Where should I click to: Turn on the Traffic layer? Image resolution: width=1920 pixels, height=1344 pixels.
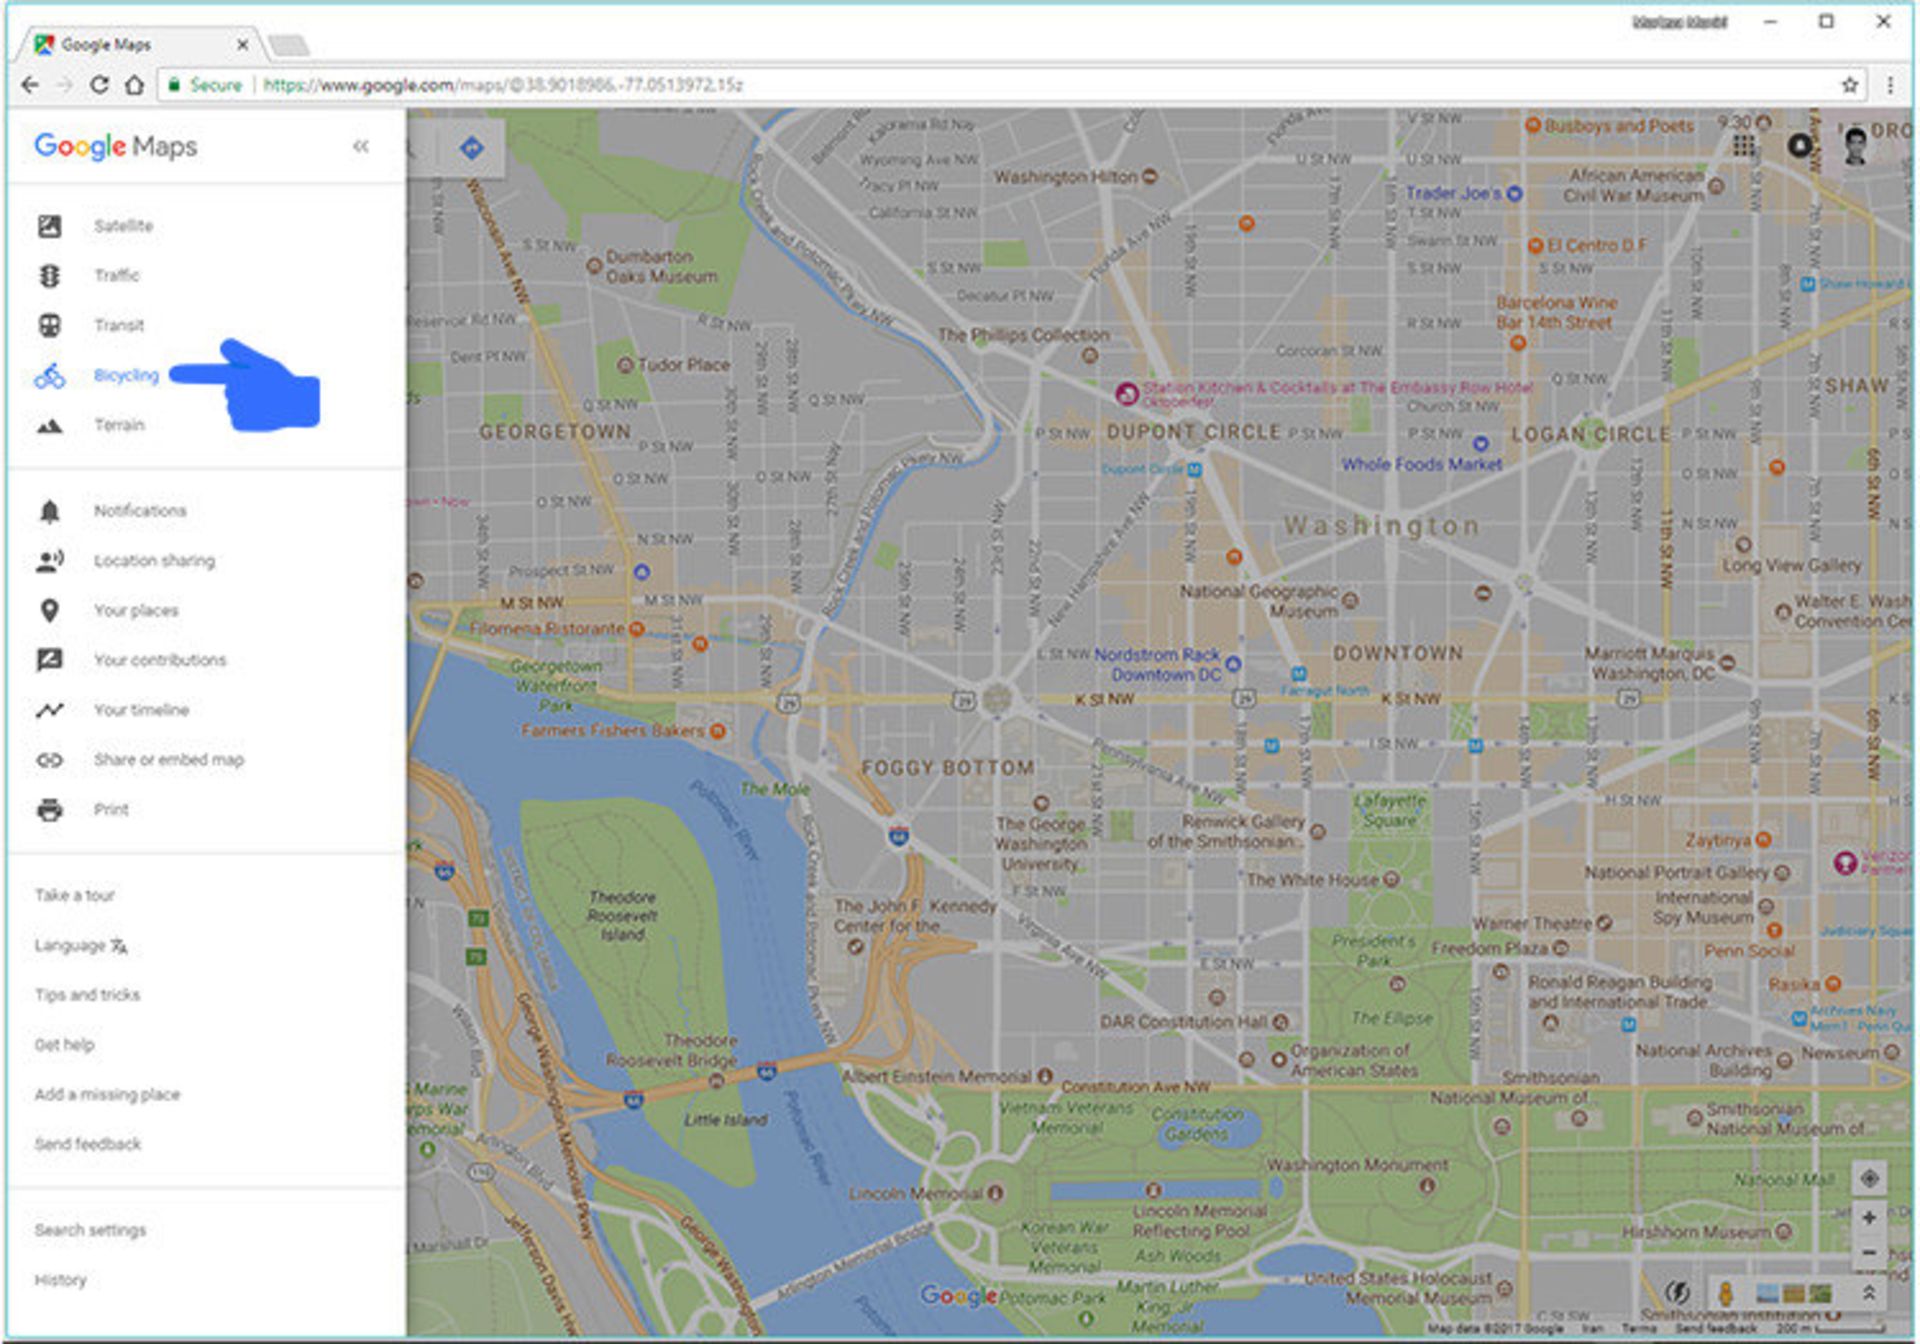(x=117, y=275)
